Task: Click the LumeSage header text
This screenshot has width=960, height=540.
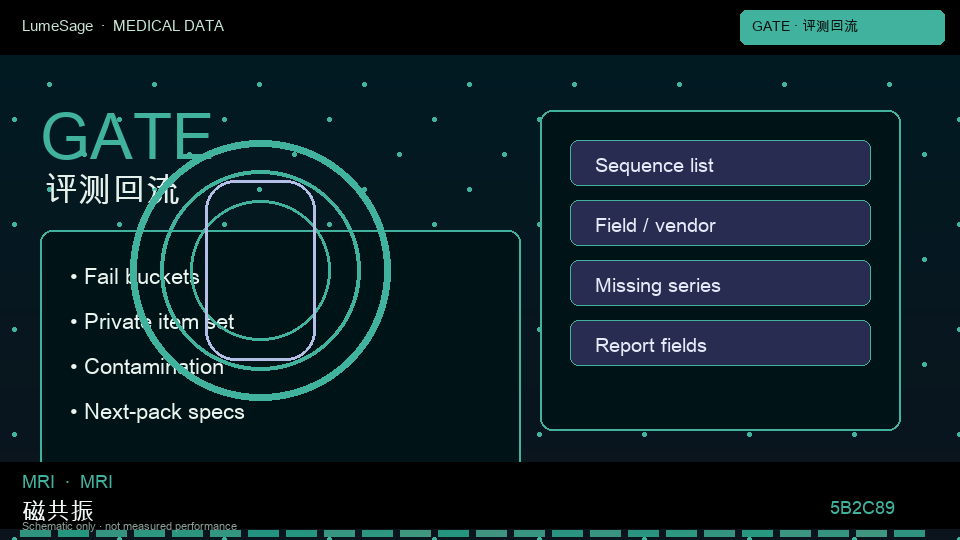Action: tap(58, 26)
